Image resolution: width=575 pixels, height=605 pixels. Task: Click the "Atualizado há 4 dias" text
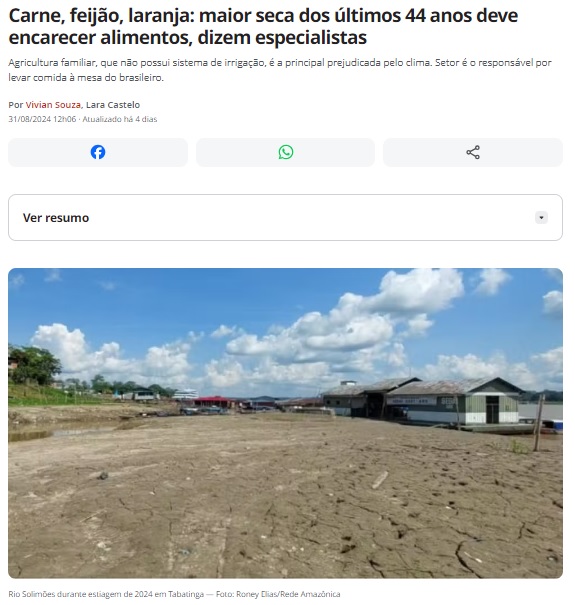tap(120, 119)
